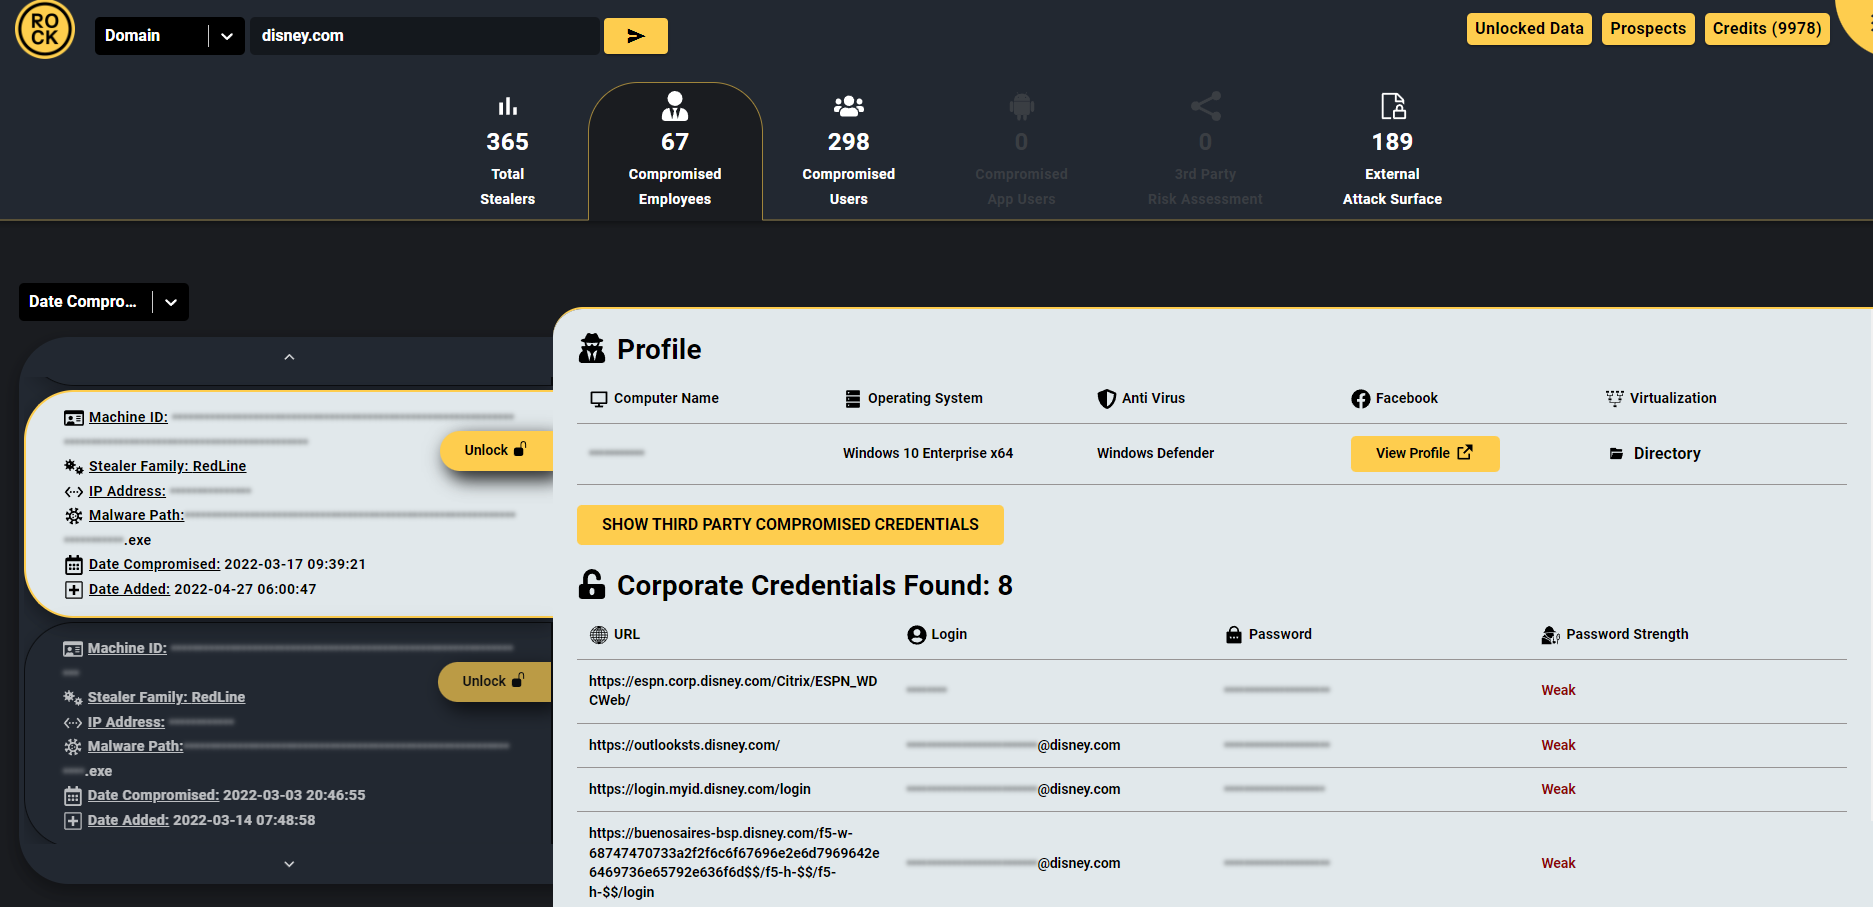Click the calendar icon for 2022-03-17 date
The width and height of the screenshot is (1873, 907).
pos(74,565)
